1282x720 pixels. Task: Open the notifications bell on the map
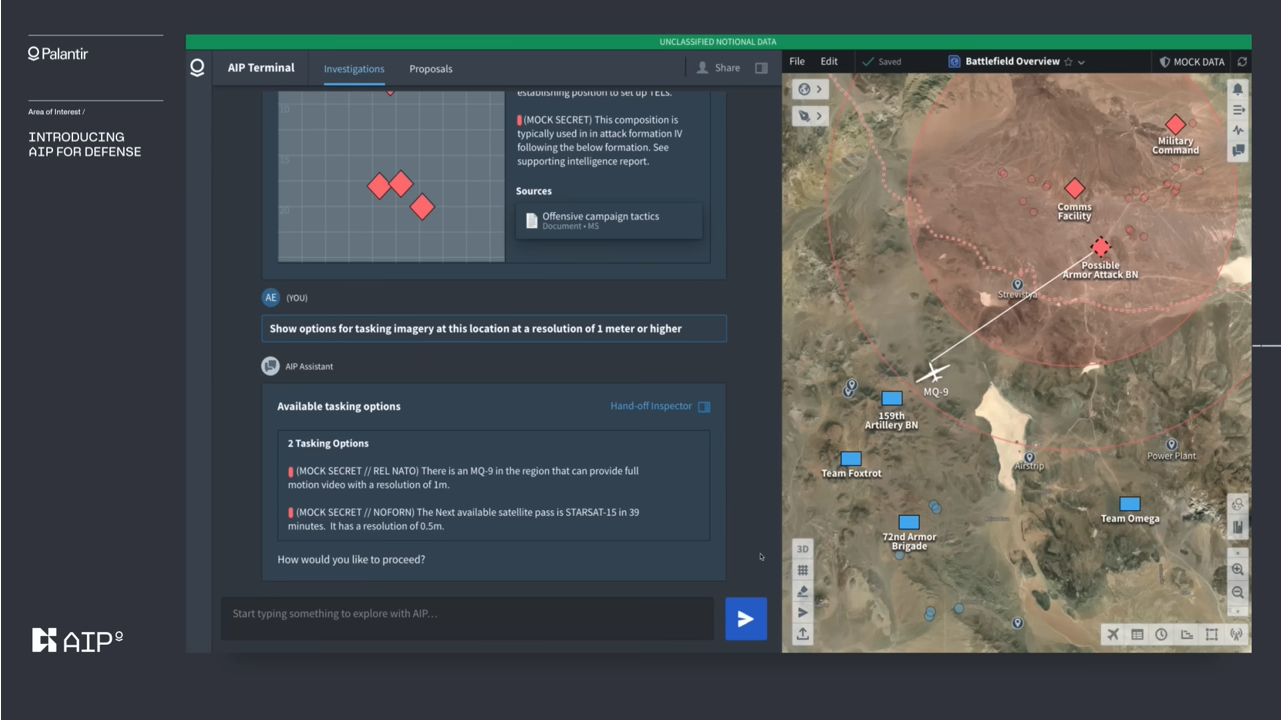click(x=1238, y=89)
